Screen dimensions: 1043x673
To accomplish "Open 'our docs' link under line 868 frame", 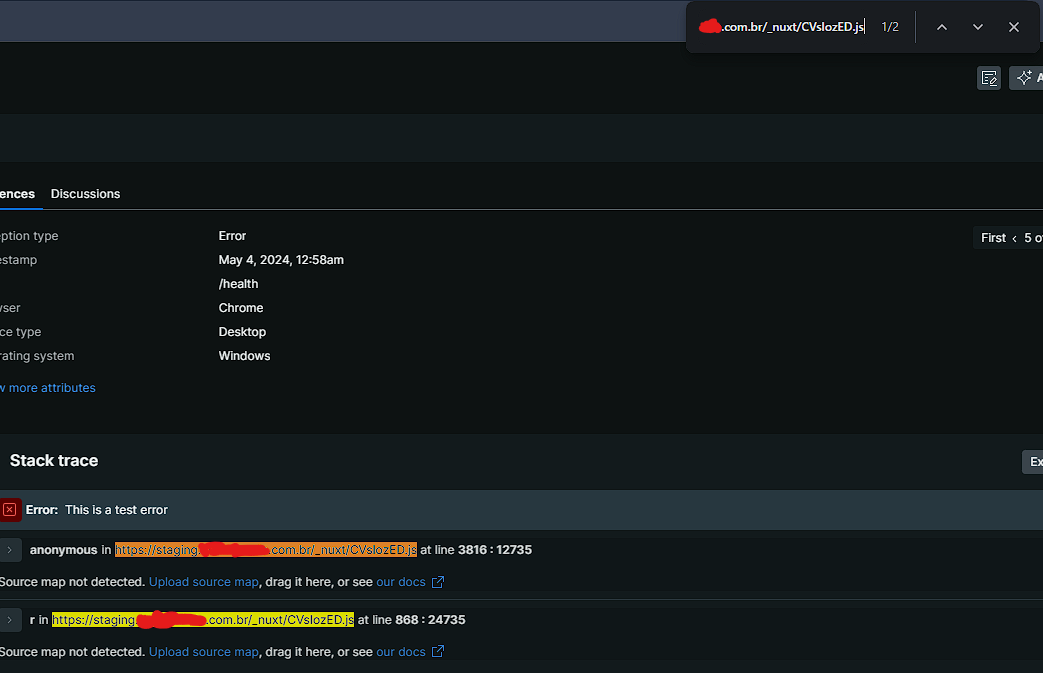I will coord(400,652).
